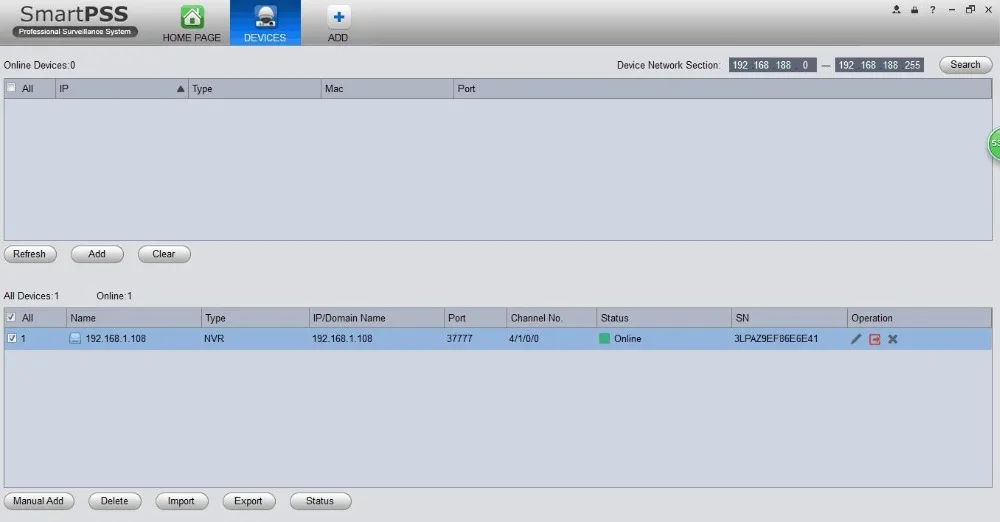This screenshot has height=522, width=1000.
Task: Click the IP/Domain Name column header
Action: [x=376, y=318]
